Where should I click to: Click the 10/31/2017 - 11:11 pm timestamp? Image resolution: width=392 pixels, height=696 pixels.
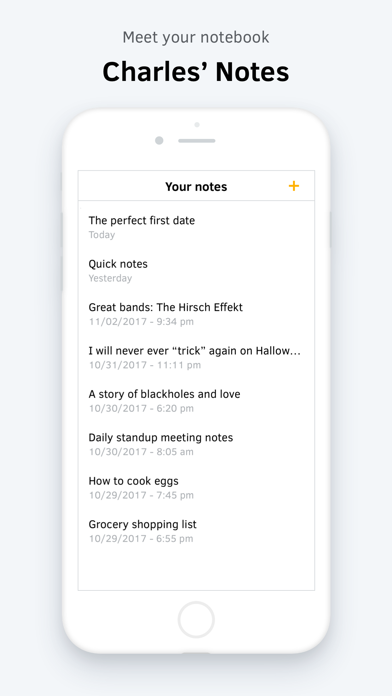[x=145, y=365]
